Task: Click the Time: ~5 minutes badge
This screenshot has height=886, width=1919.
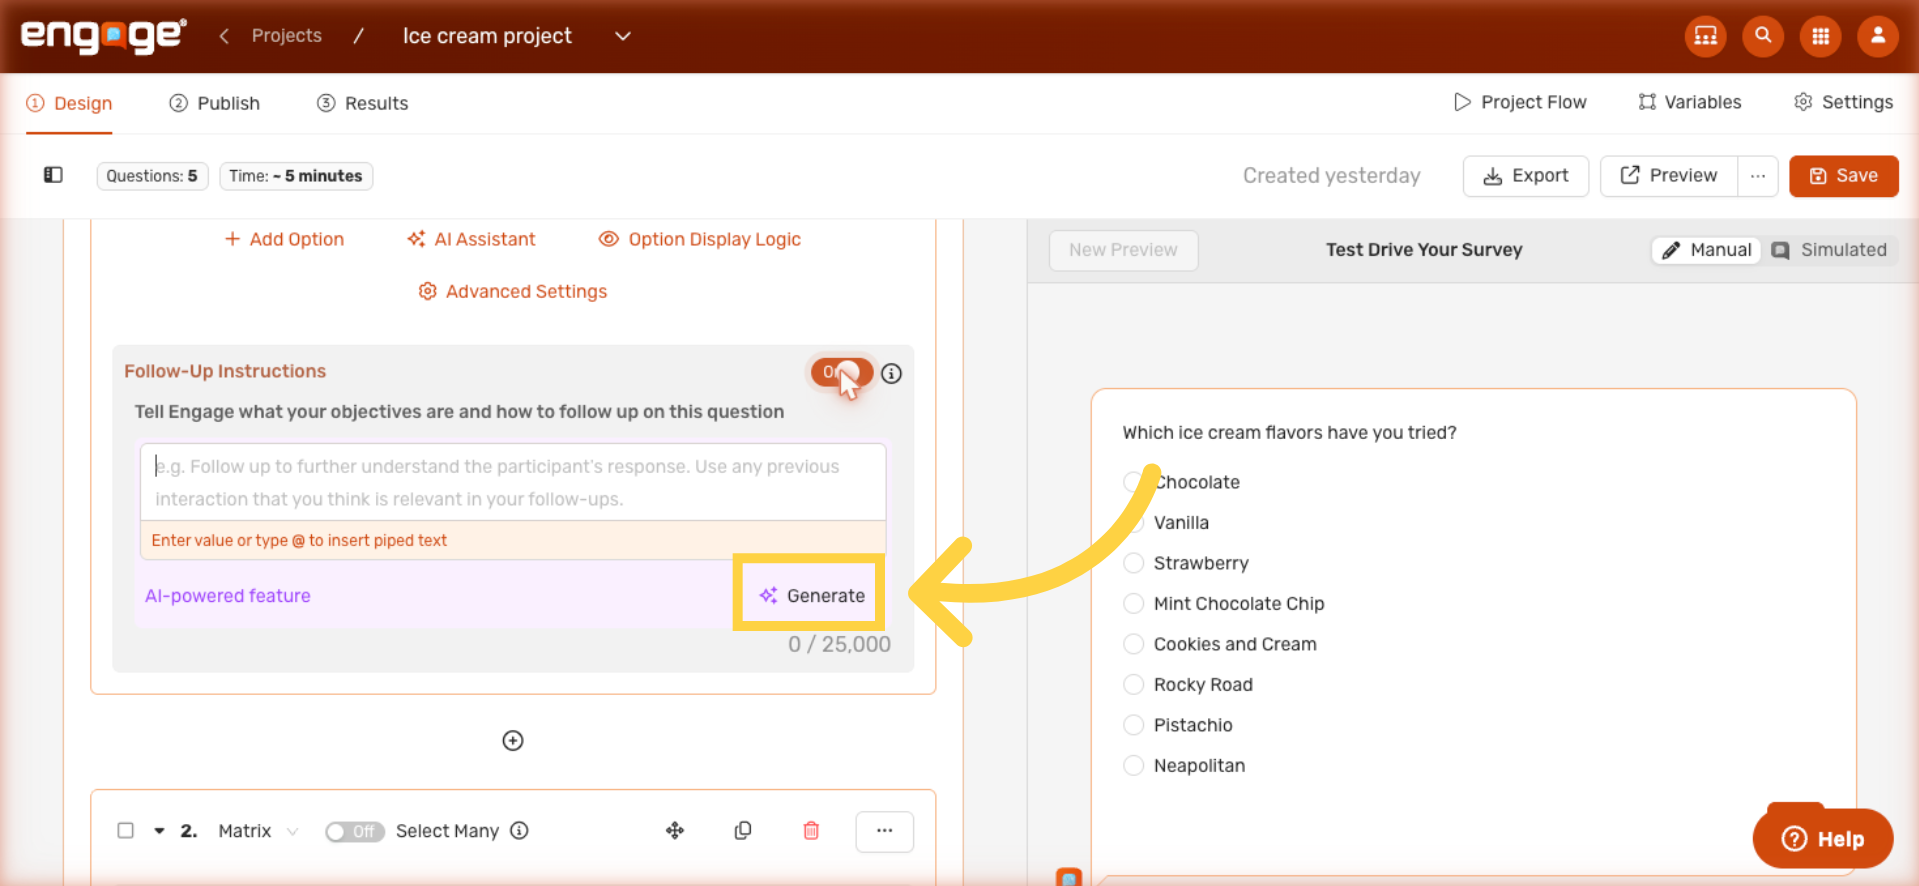Action: (x=296, y=176)
